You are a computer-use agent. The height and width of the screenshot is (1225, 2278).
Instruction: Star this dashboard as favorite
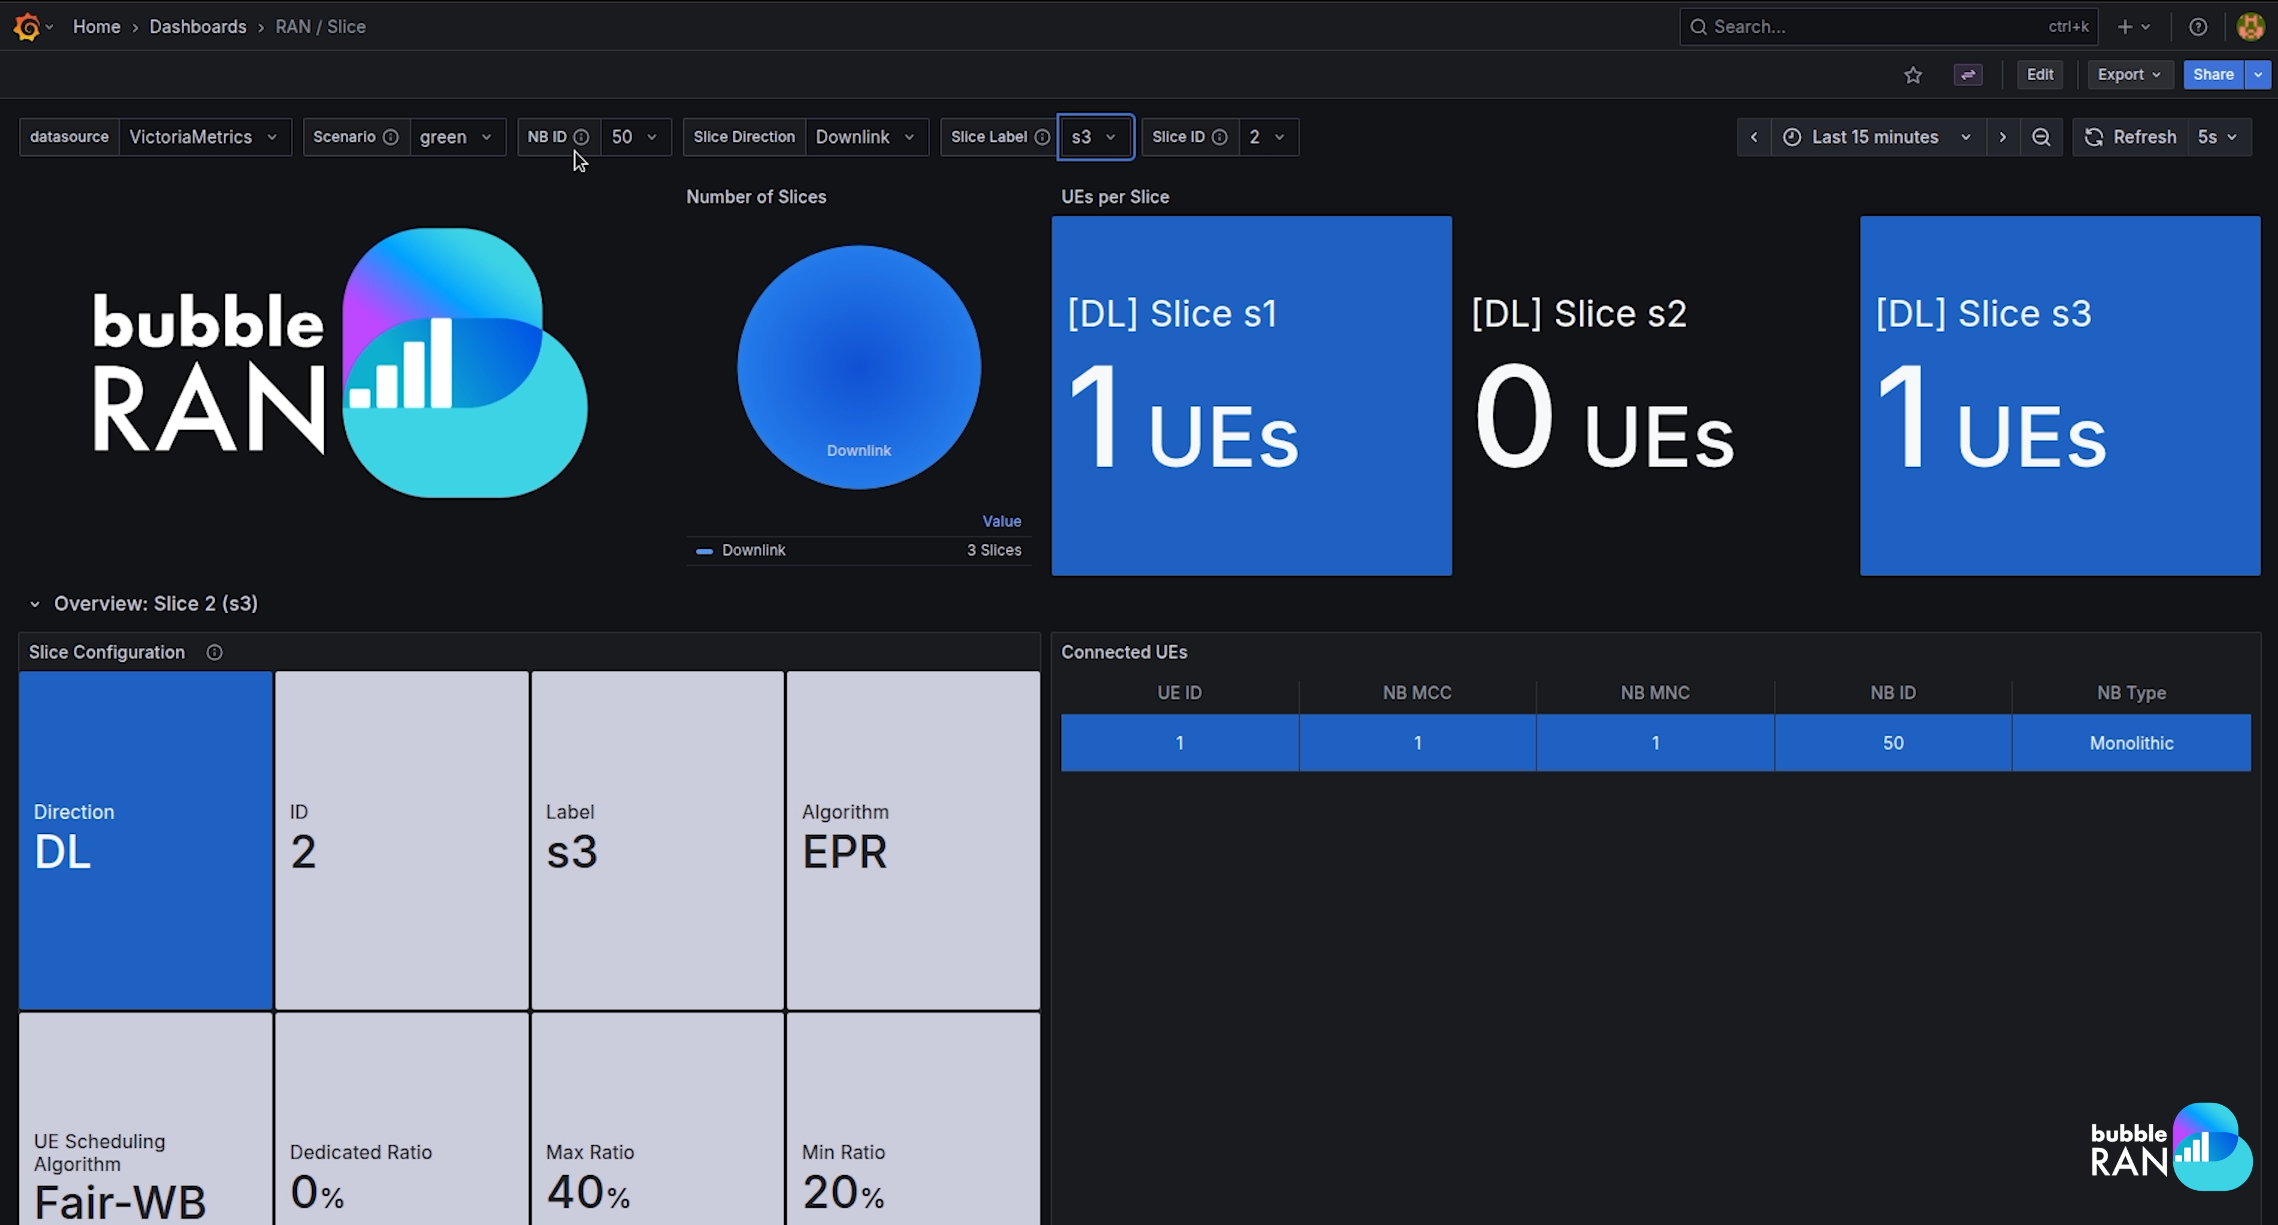[x=1913, y=75]
